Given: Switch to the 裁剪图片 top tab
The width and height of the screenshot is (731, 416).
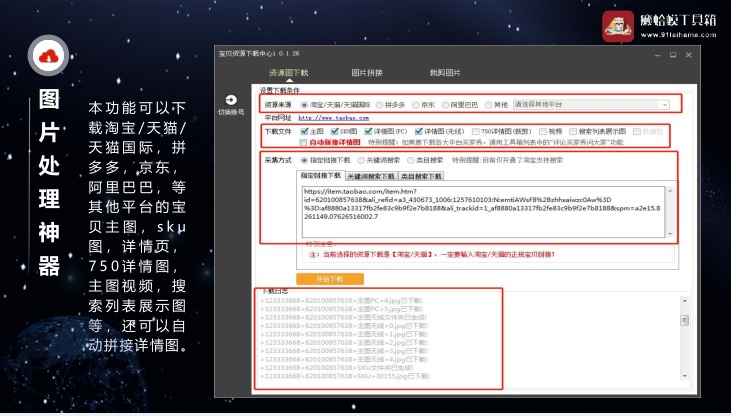Looking at the screenshot, I should pos(445,73).
